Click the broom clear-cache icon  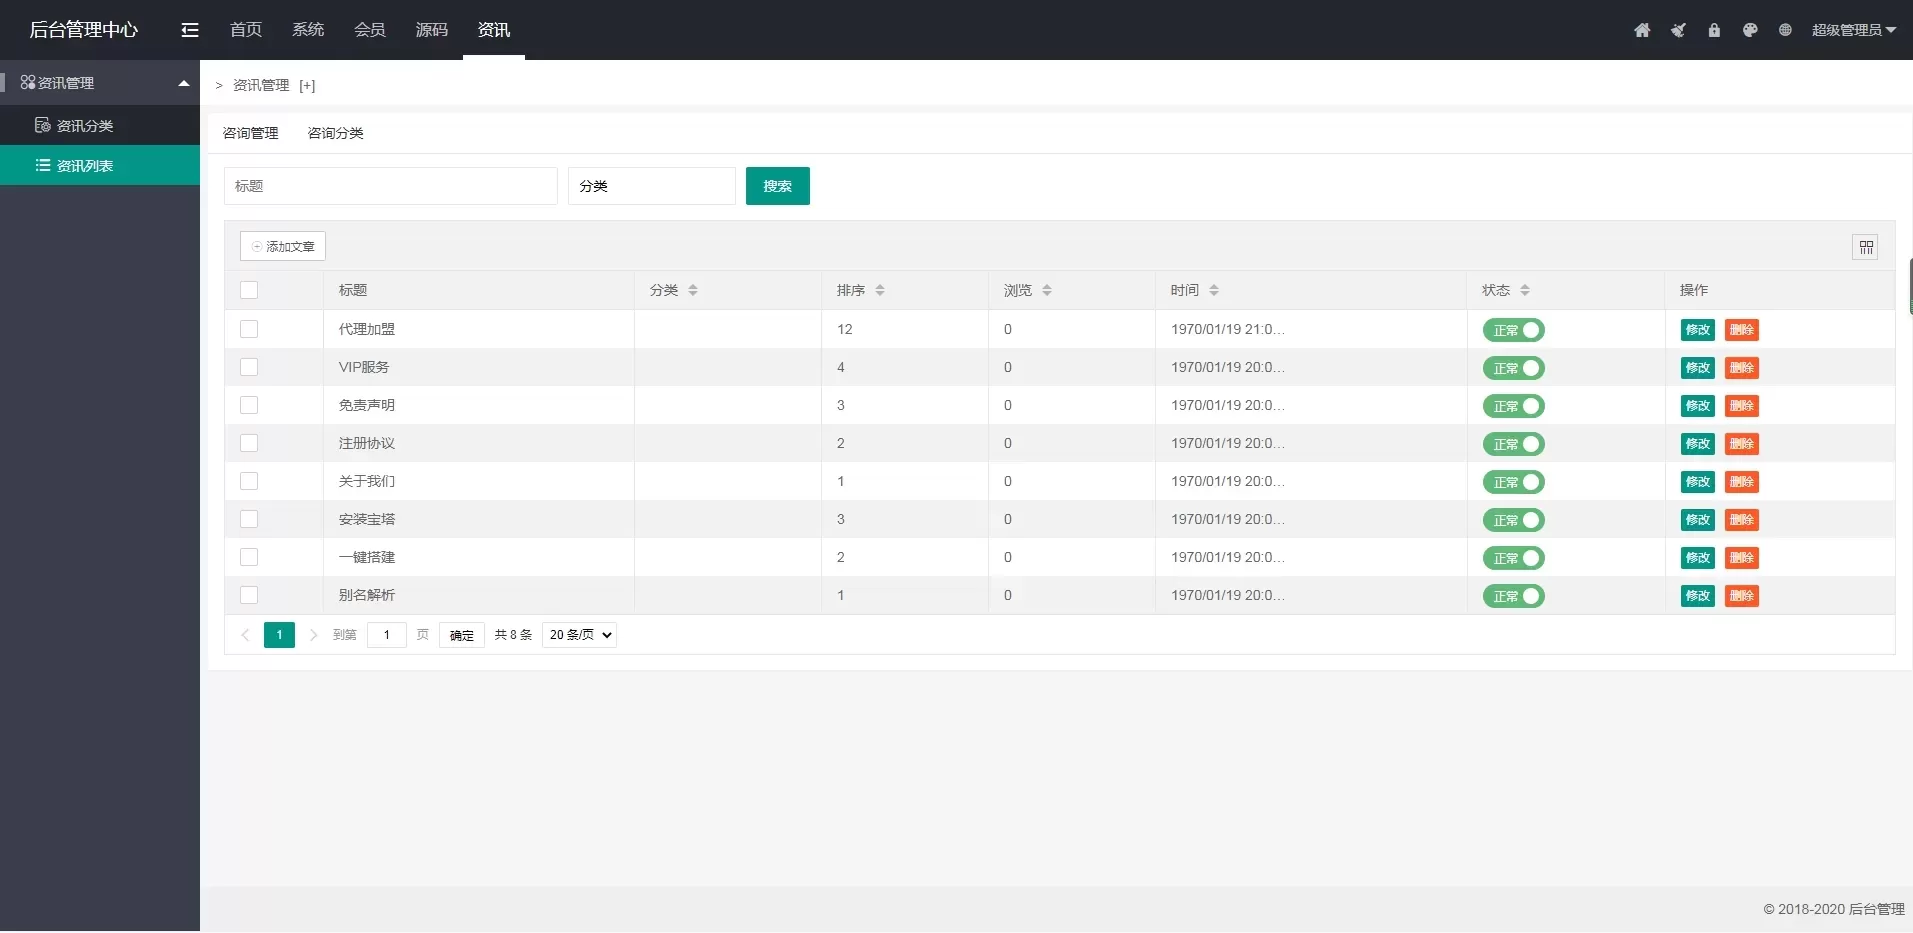[x=1678, y=30]
